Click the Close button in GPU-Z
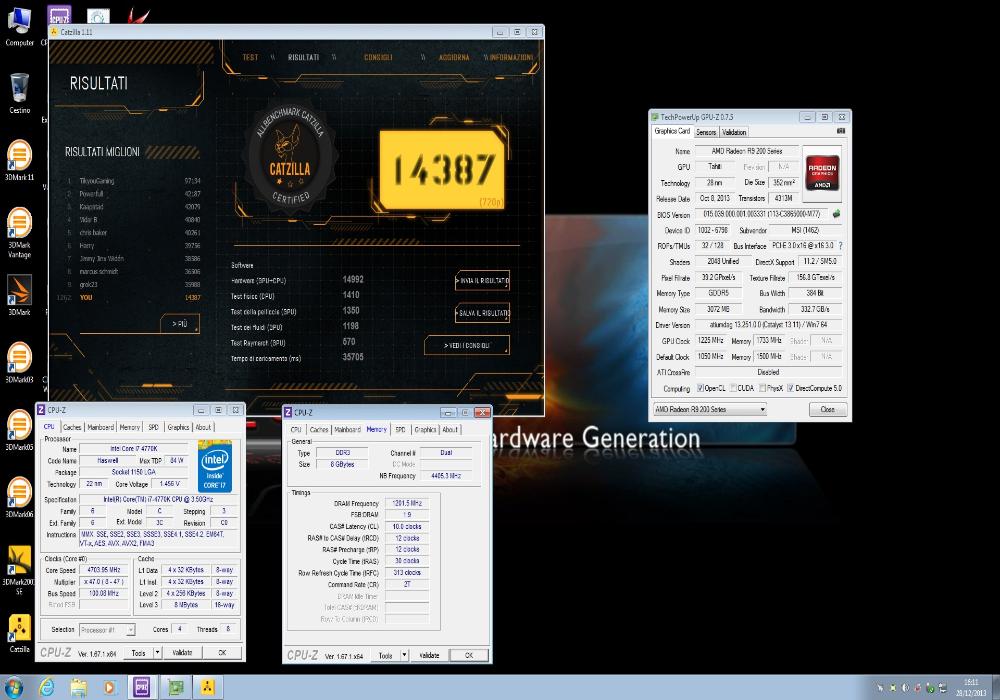Screen dimensions: 1000x700 point(828,409)
